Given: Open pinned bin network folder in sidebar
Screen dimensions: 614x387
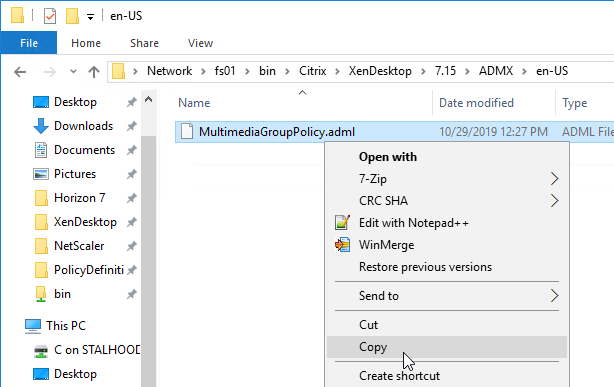Looking at the screenshot, I should coord(62,294).
